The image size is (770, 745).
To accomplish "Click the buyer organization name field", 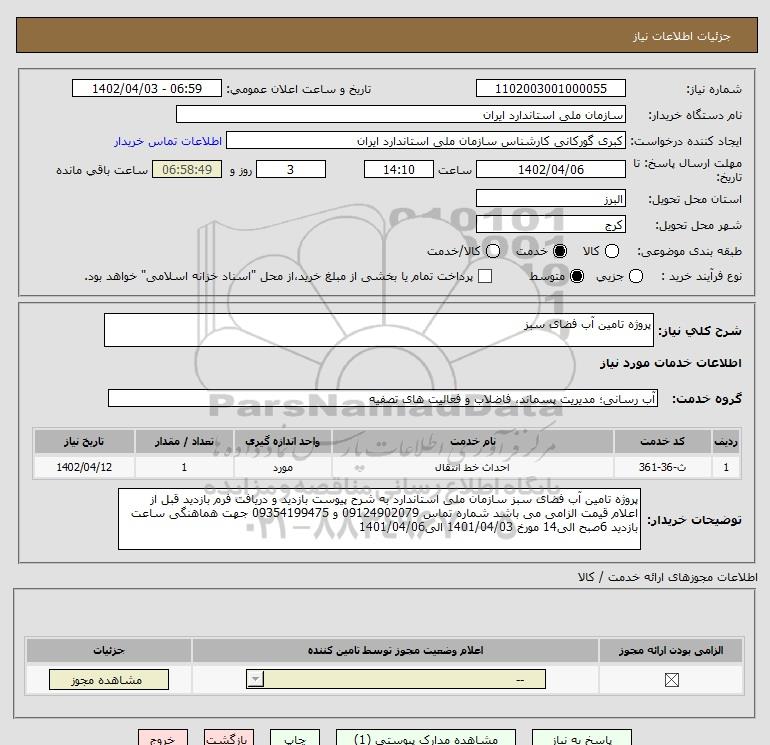I will click(x=401, y=114).
